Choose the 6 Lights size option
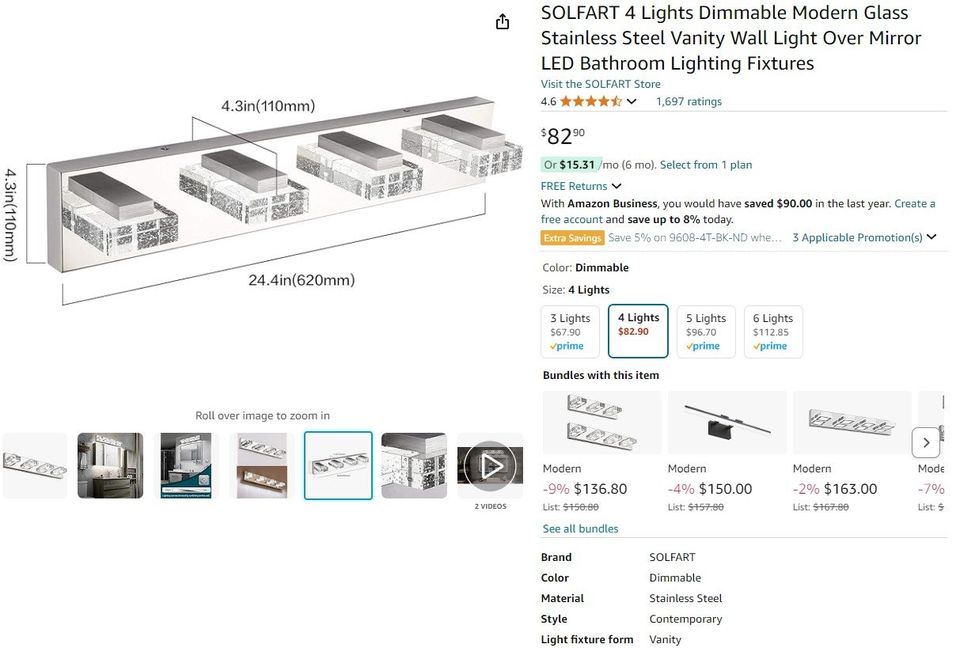 coord(773,332)
